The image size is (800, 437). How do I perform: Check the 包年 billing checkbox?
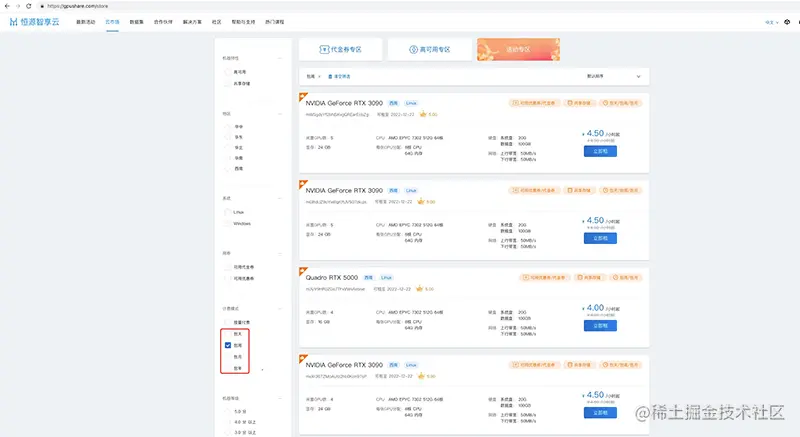(x=228, y=368)
